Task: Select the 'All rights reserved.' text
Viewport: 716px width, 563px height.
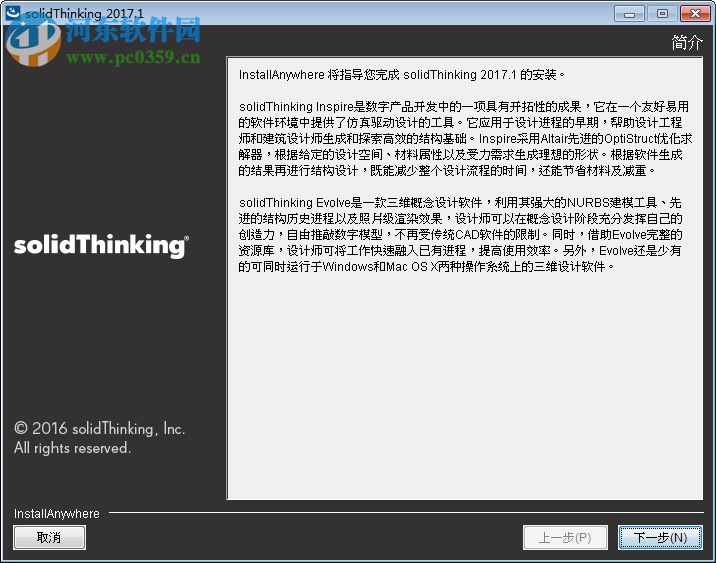Action: [x=72, y=448]
